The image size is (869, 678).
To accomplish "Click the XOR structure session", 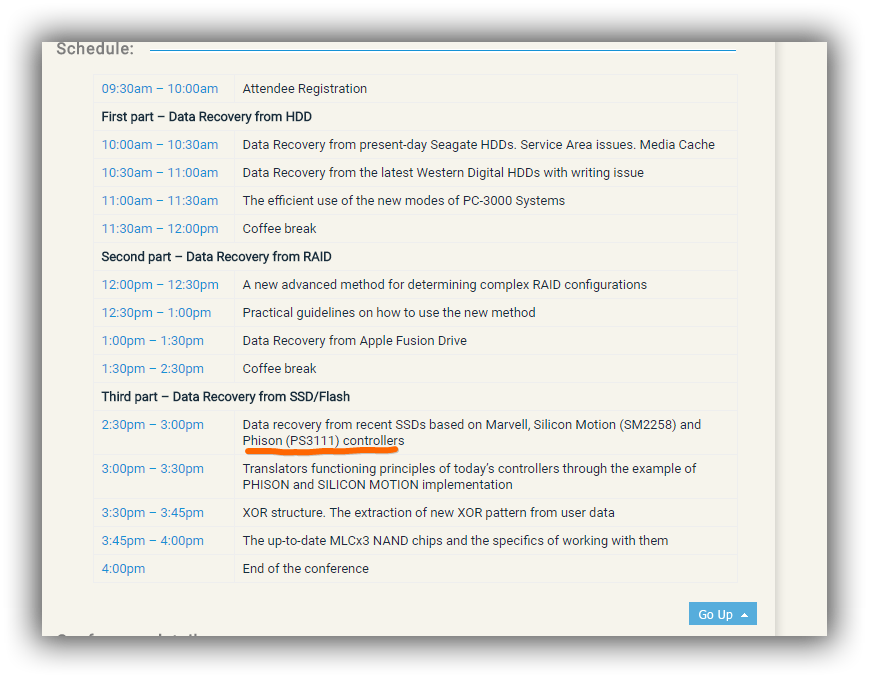I will [428, 513].
